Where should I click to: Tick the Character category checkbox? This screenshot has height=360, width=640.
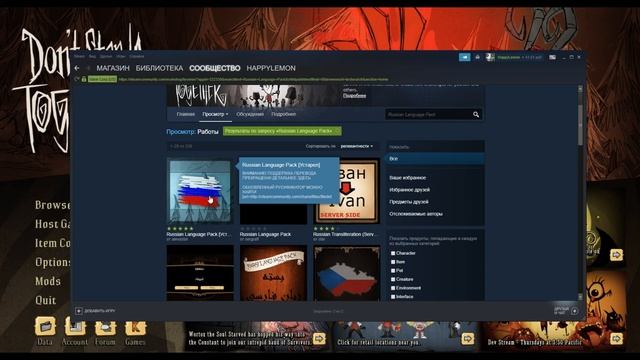[393, 253]
